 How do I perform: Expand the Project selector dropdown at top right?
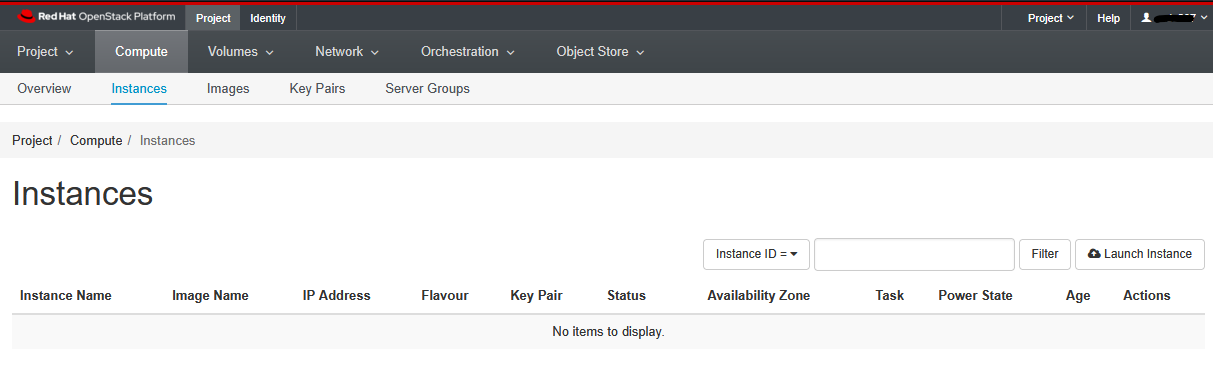pos(1051,18)
